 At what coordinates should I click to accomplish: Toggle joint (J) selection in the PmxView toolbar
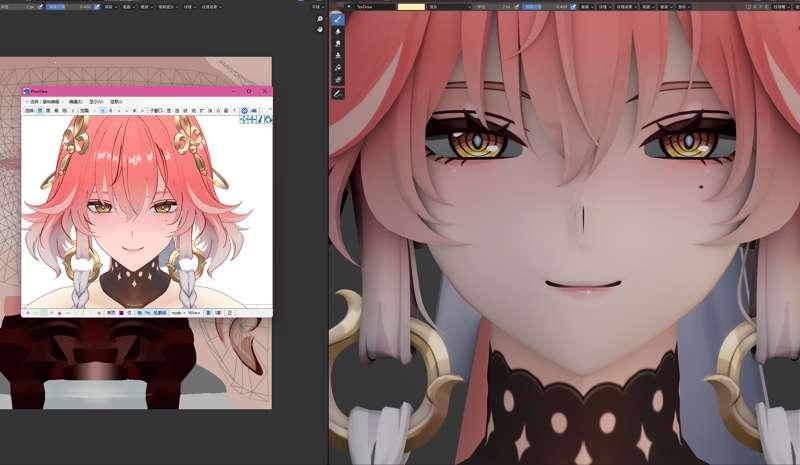(x=73, y=111)
